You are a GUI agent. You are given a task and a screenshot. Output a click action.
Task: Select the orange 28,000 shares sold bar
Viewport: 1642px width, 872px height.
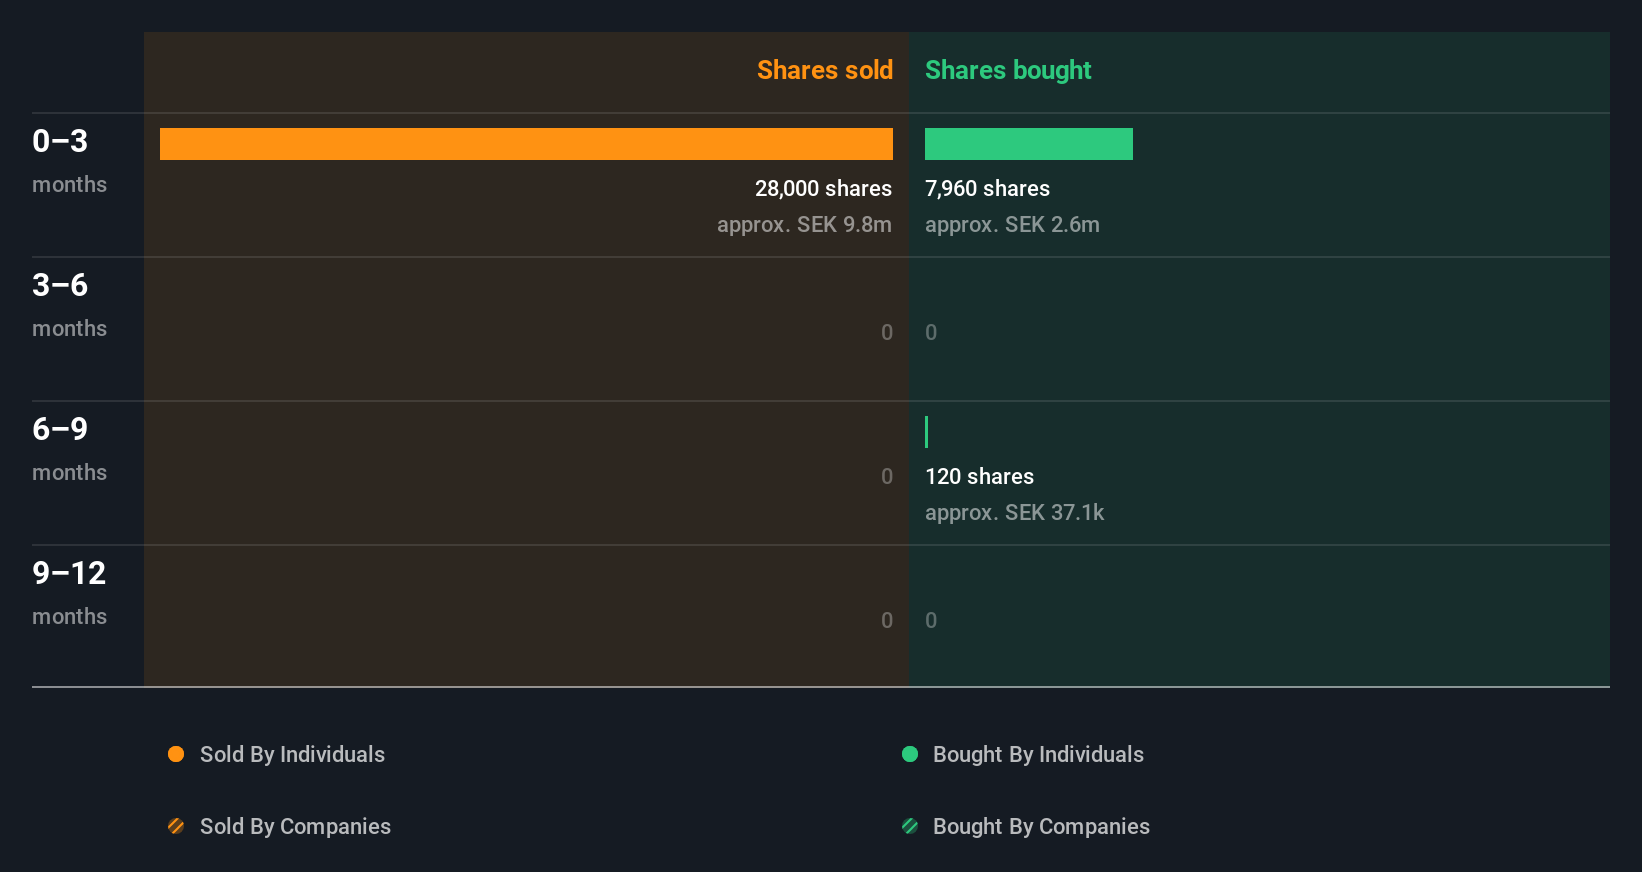[x=526, y=144]
